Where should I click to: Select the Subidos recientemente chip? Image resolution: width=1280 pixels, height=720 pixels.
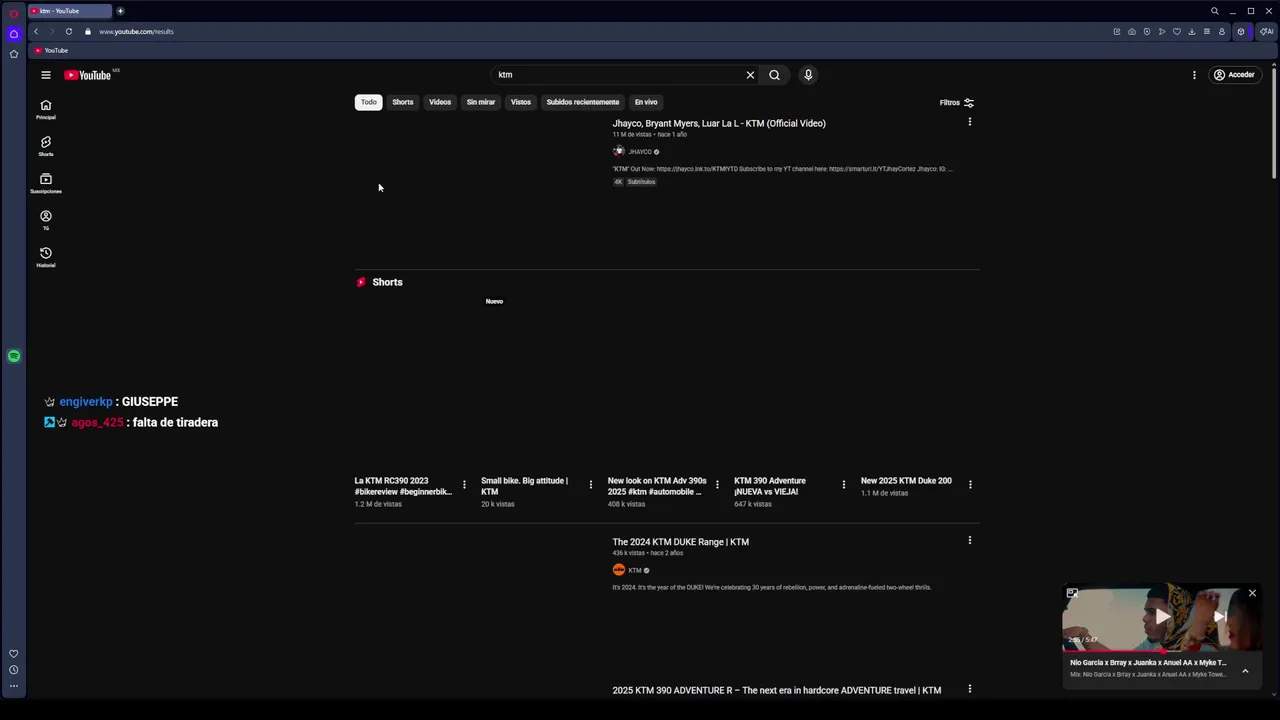tap(583, 102)
